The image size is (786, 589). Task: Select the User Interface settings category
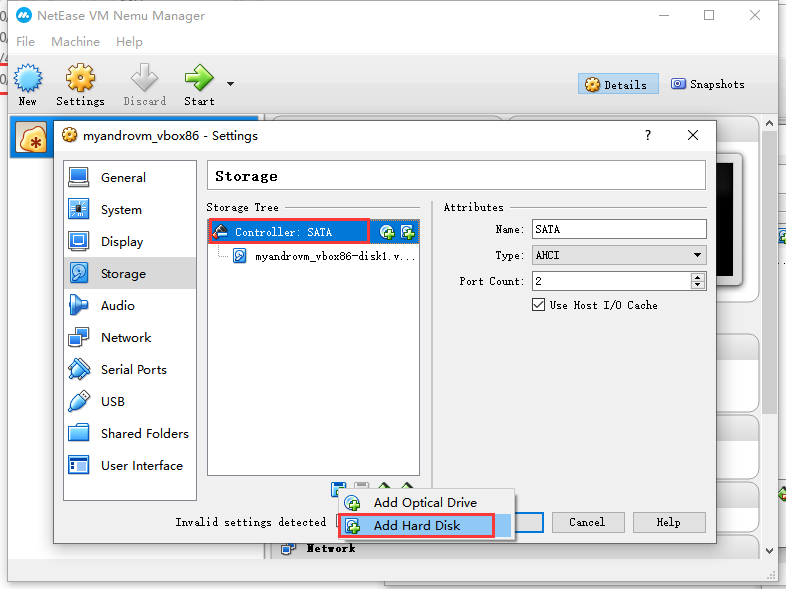[130, 466]
